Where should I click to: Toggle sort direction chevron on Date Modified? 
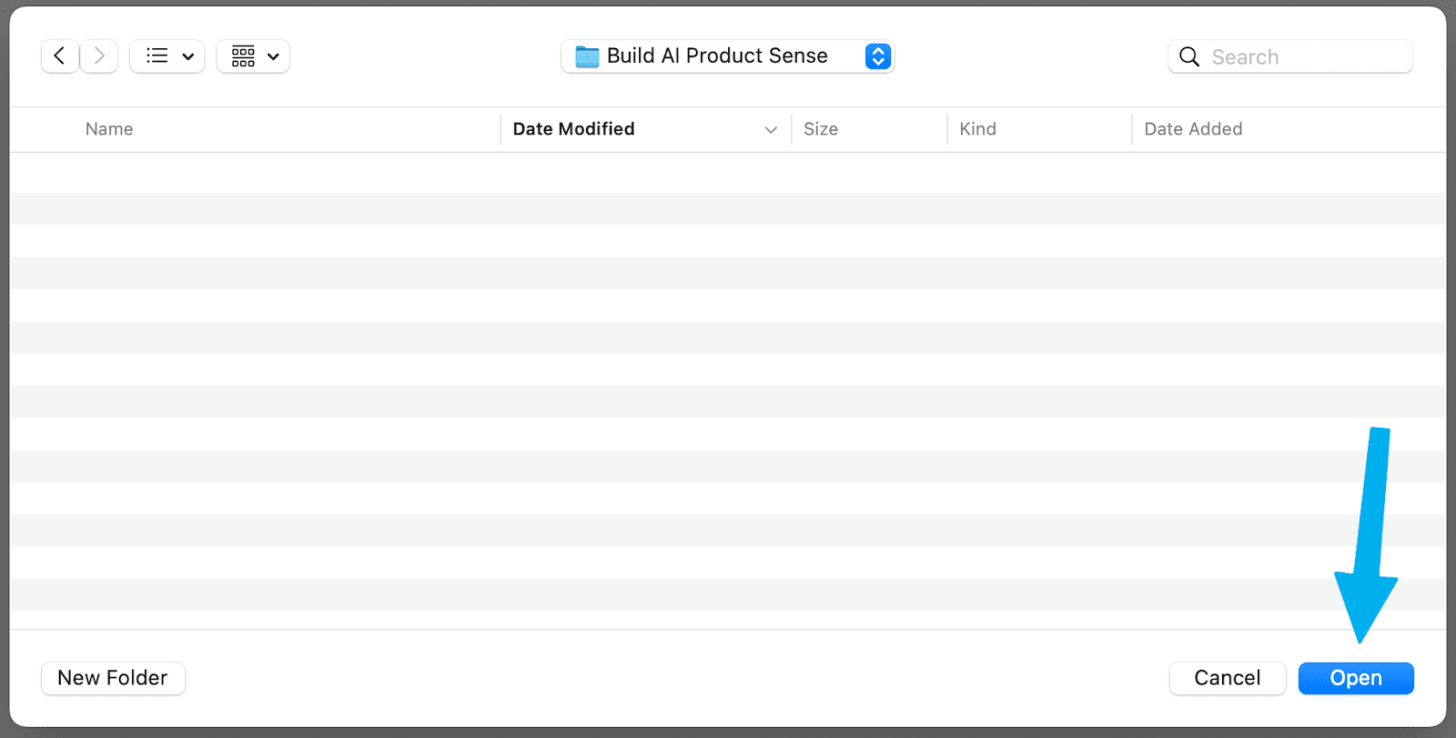pos(770,130)
